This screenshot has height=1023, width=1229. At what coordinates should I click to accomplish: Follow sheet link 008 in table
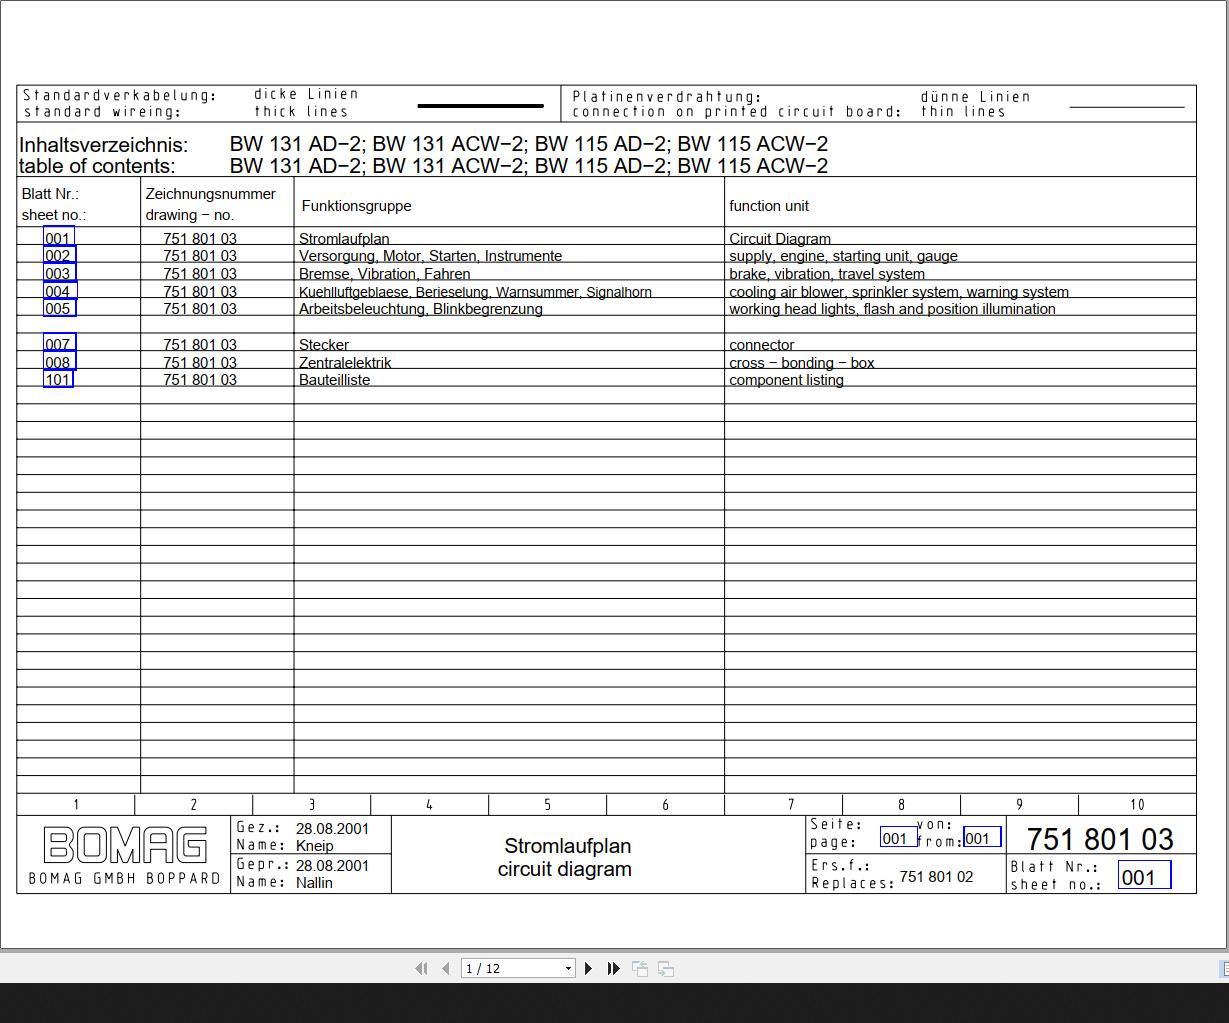[x=59, y=362]
